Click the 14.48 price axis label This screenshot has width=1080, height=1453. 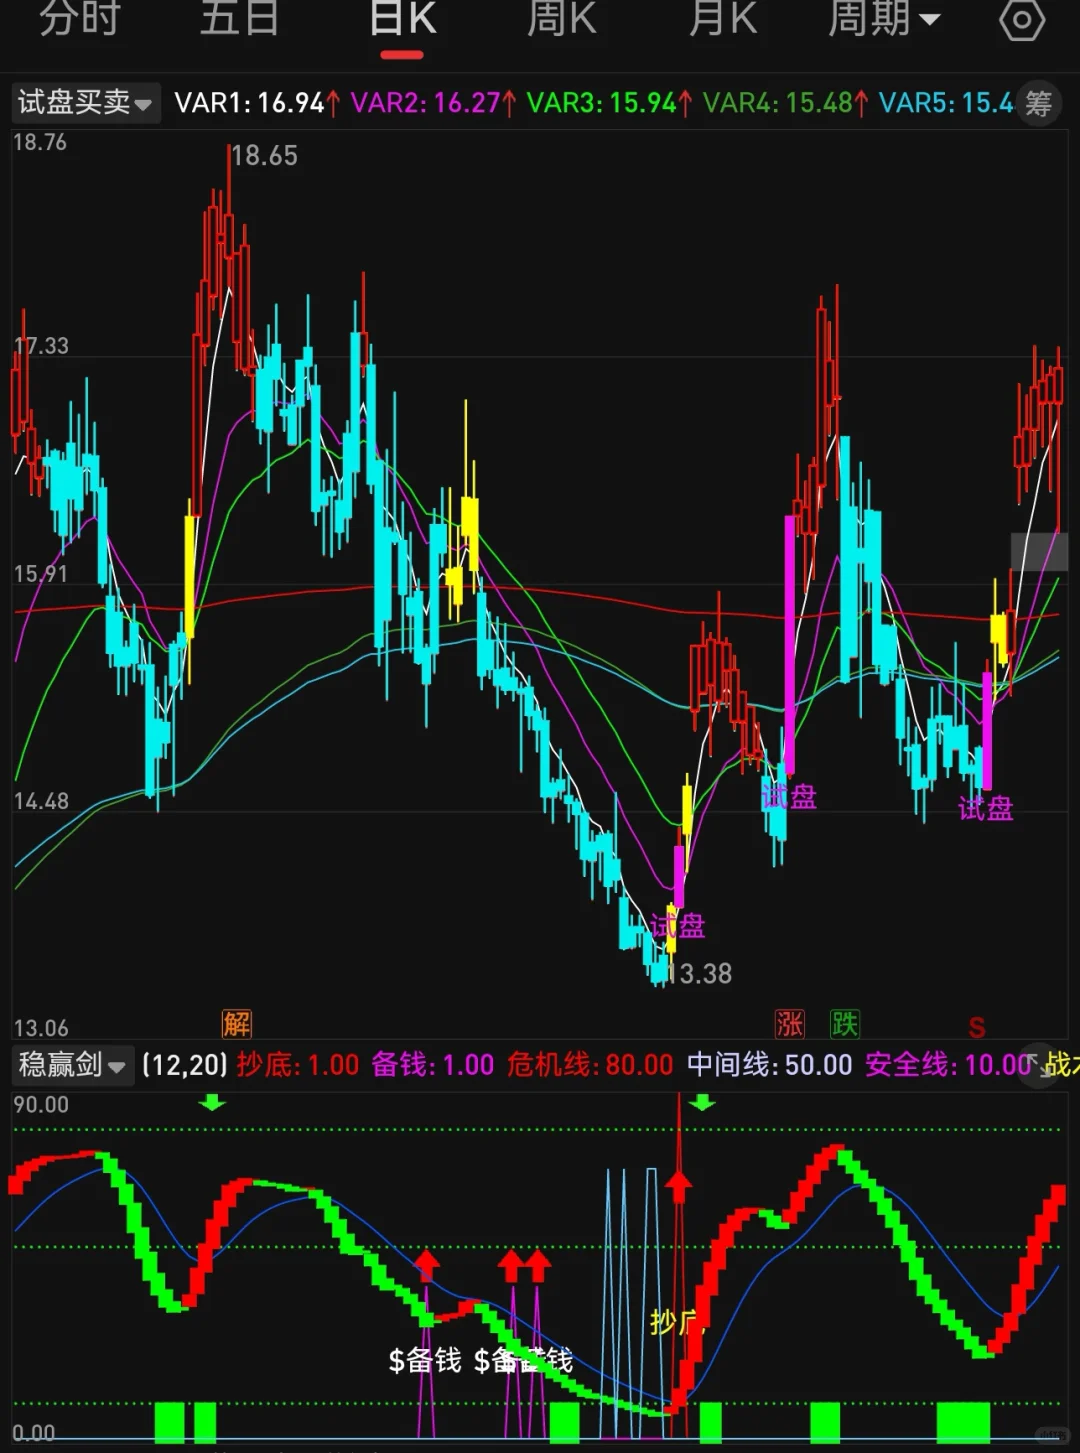[41, 801]
